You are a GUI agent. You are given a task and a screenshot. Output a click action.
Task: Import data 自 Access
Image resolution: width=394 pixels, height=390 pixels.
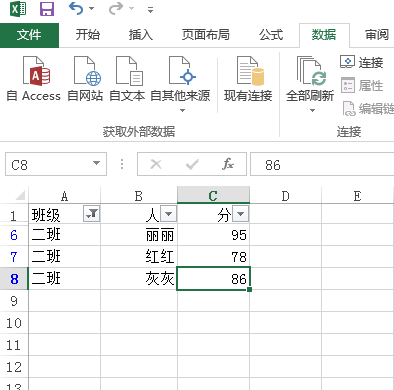pos(33,79)
